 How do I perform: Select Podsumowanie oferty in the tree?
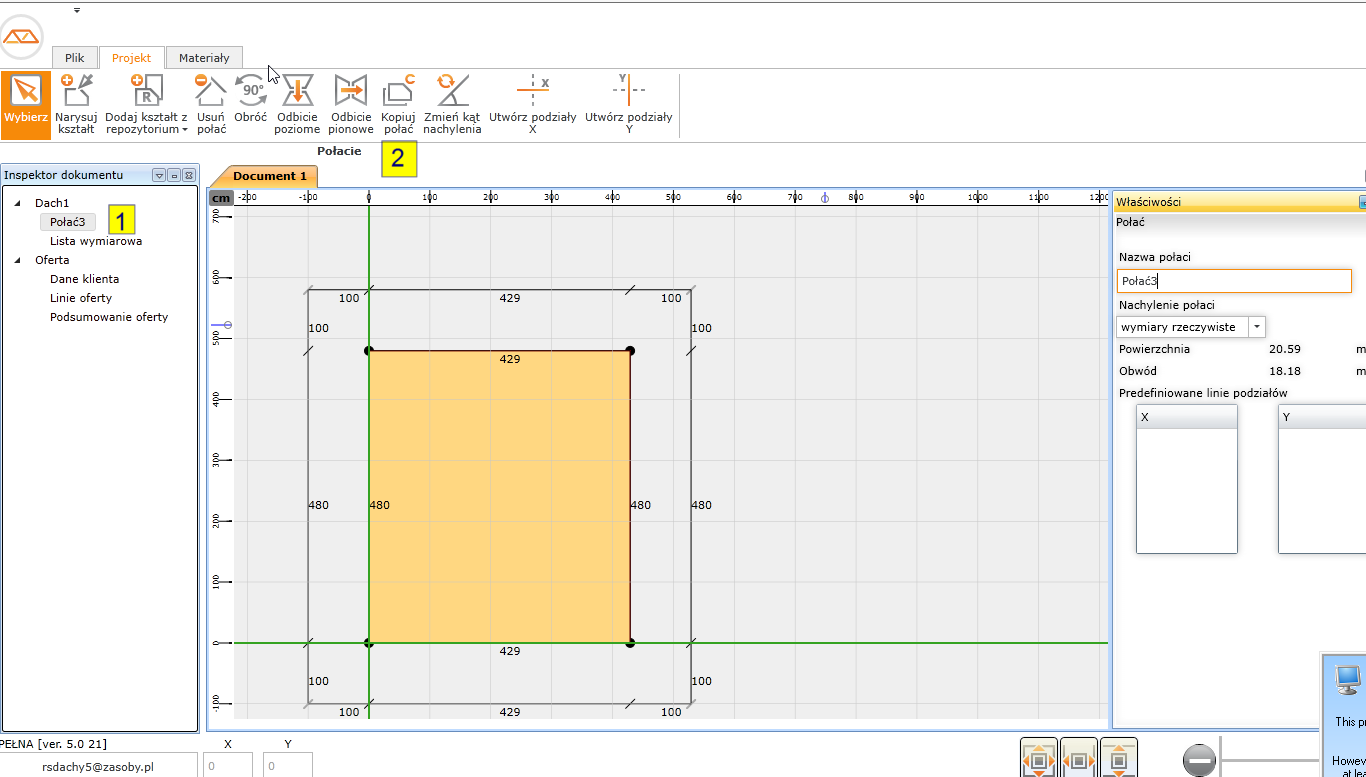pos(109,317)
